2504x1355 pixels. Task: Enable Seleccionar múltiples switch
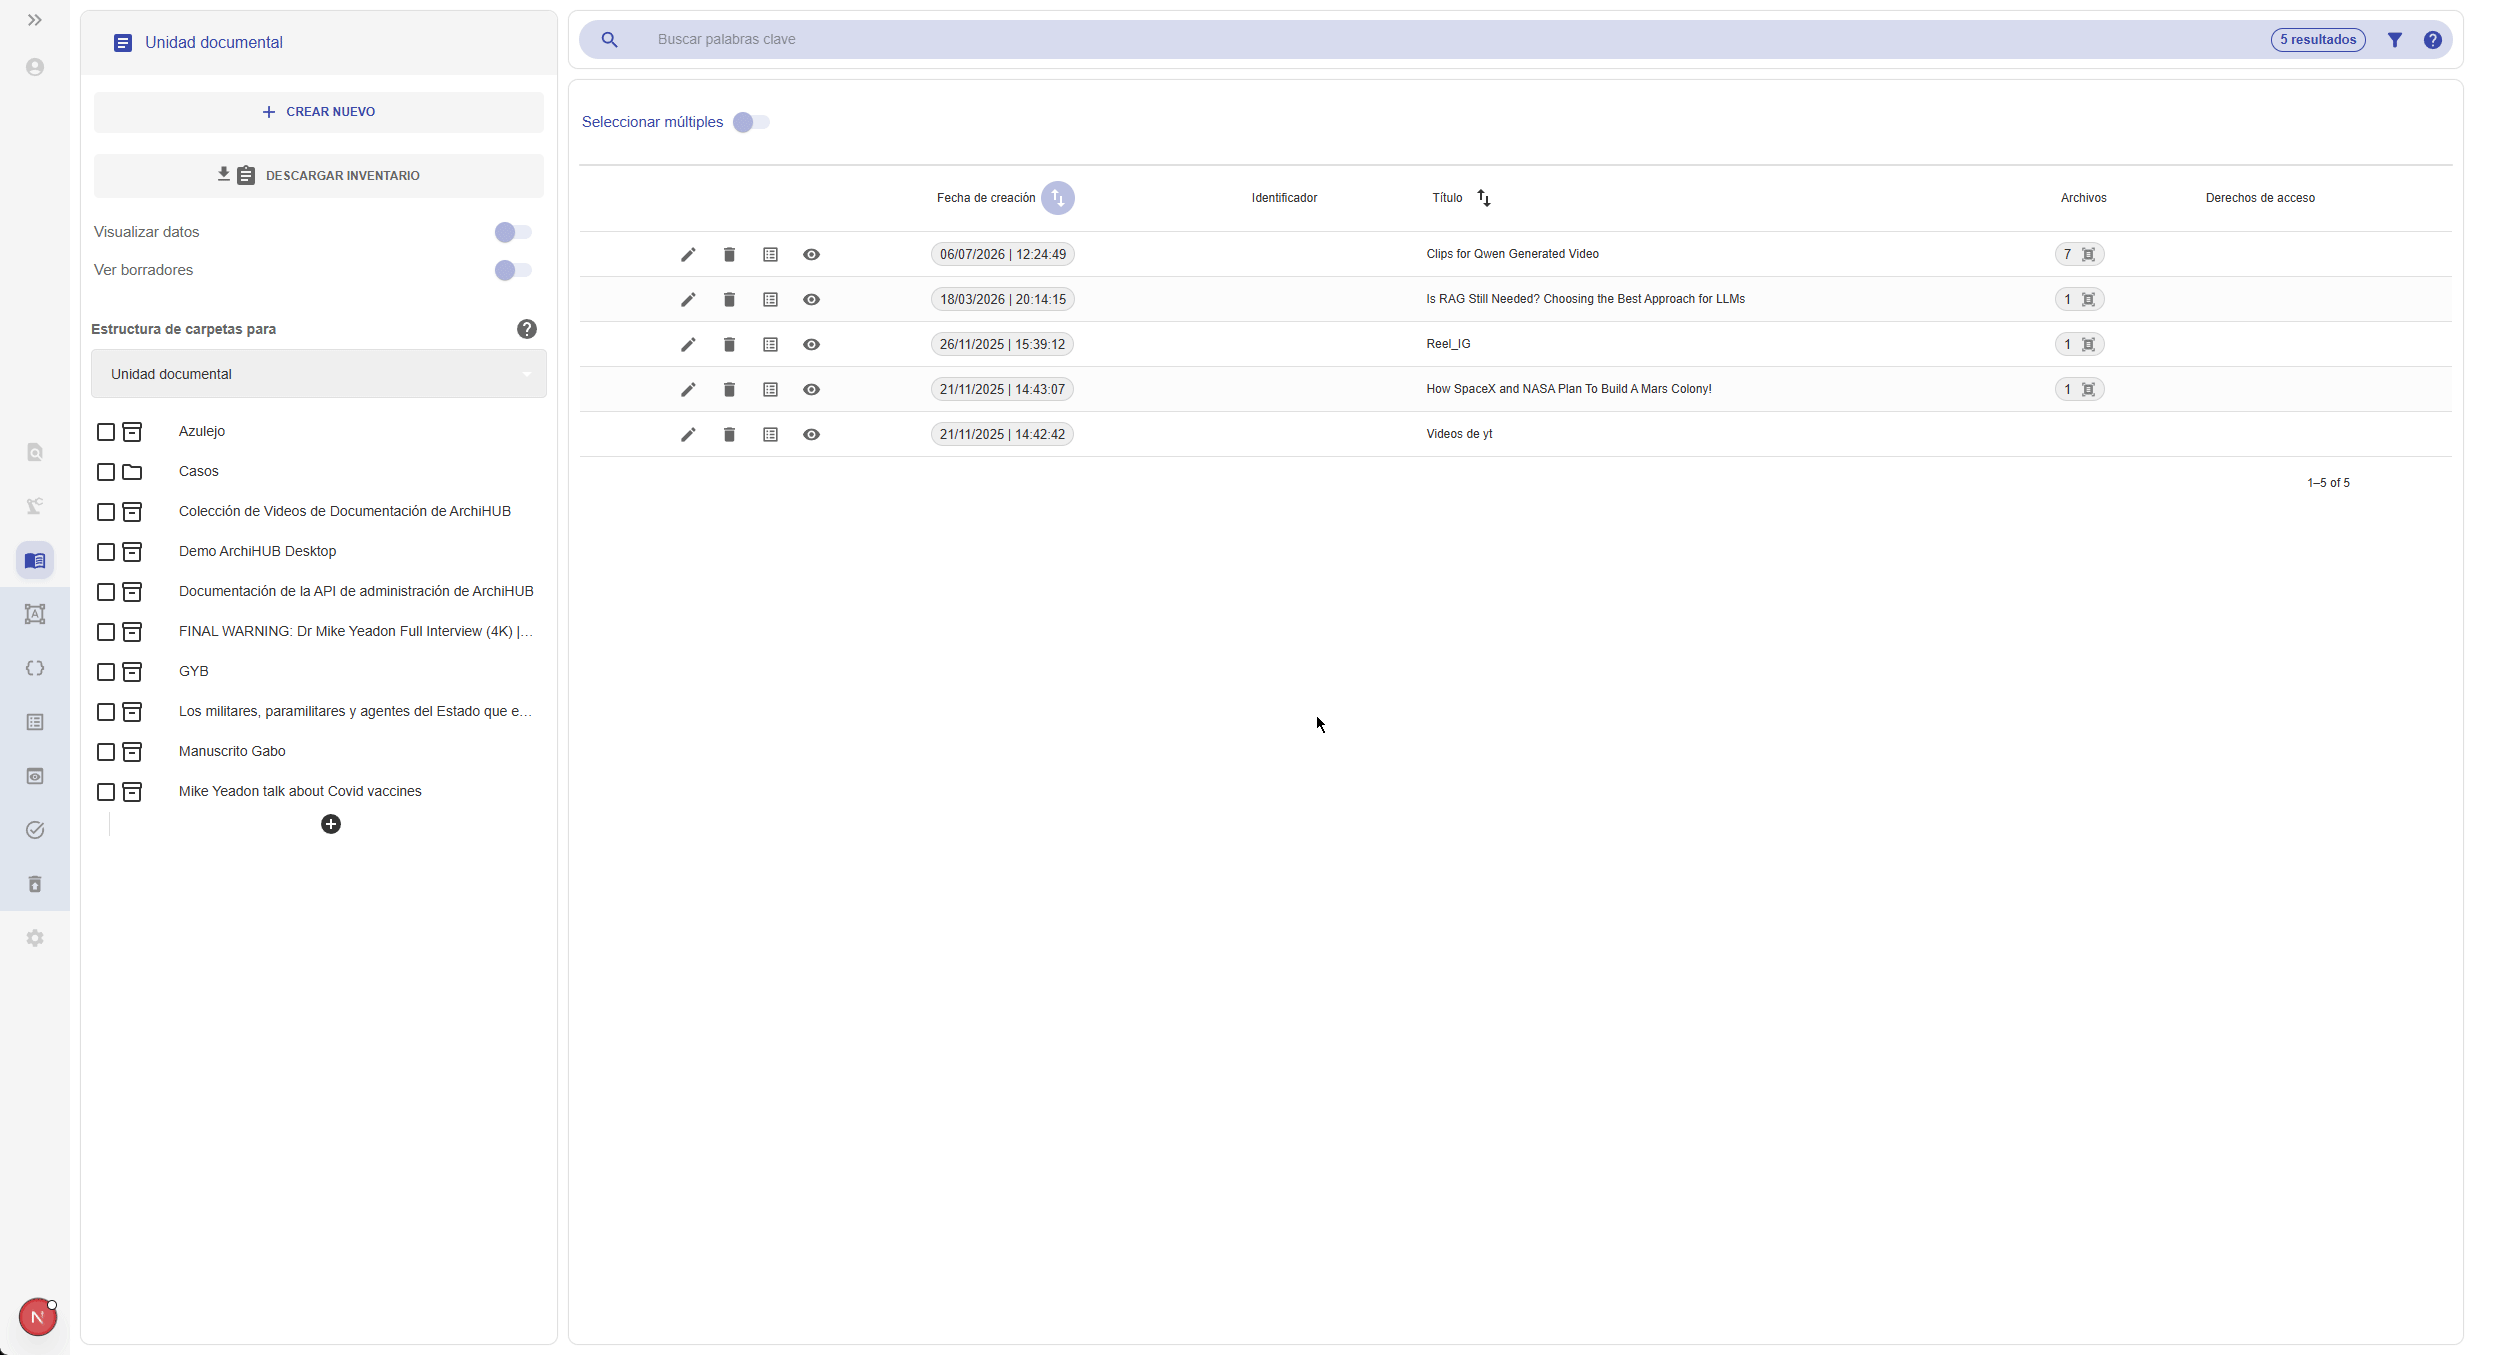751,122
